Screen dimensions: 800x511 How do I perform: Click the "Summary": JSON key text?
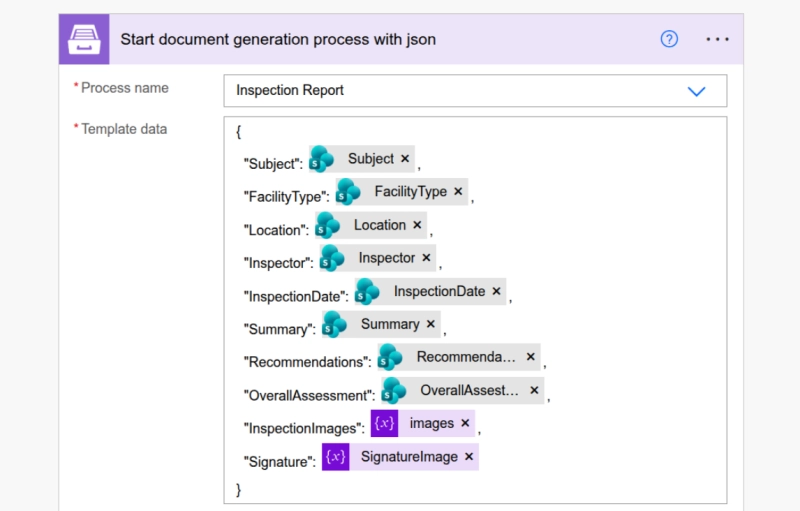click(280, 329)
